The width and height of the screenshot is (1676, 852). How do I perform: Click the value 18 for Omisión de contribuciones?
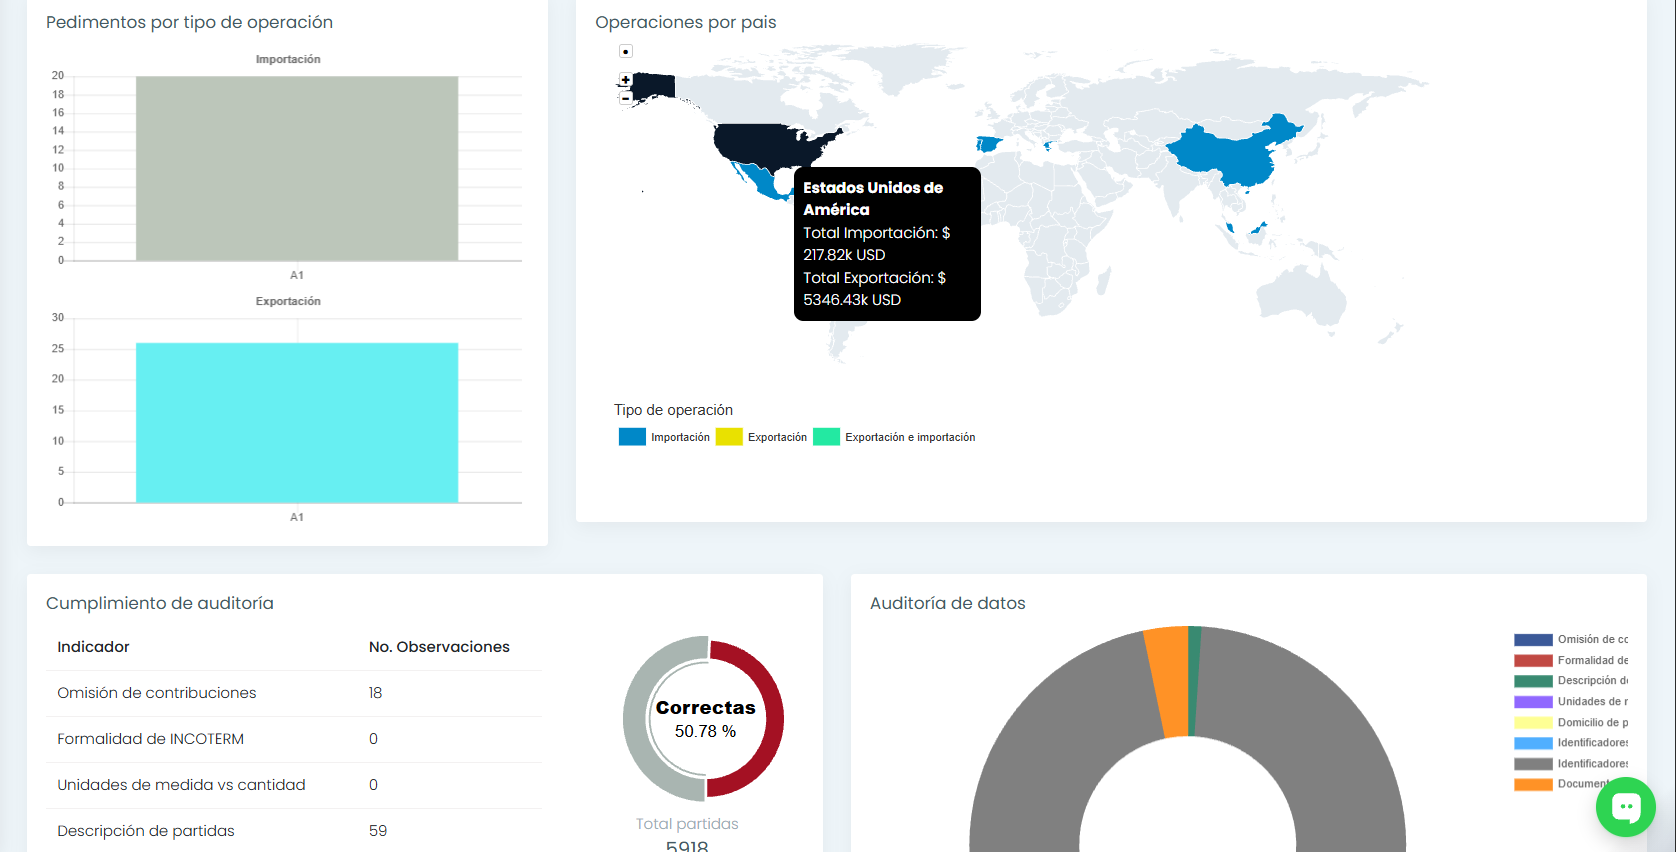pyautogui.click(x=375, y=693)
